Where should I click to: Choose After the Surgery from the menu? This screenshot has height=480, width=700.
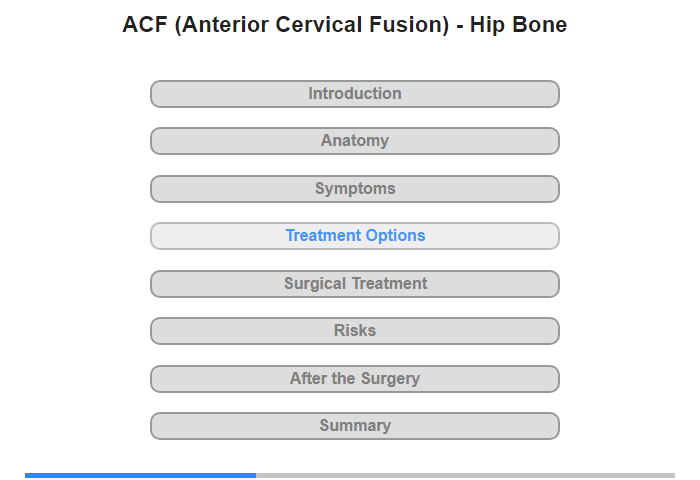pyautogui.click(x=354, y=379)
